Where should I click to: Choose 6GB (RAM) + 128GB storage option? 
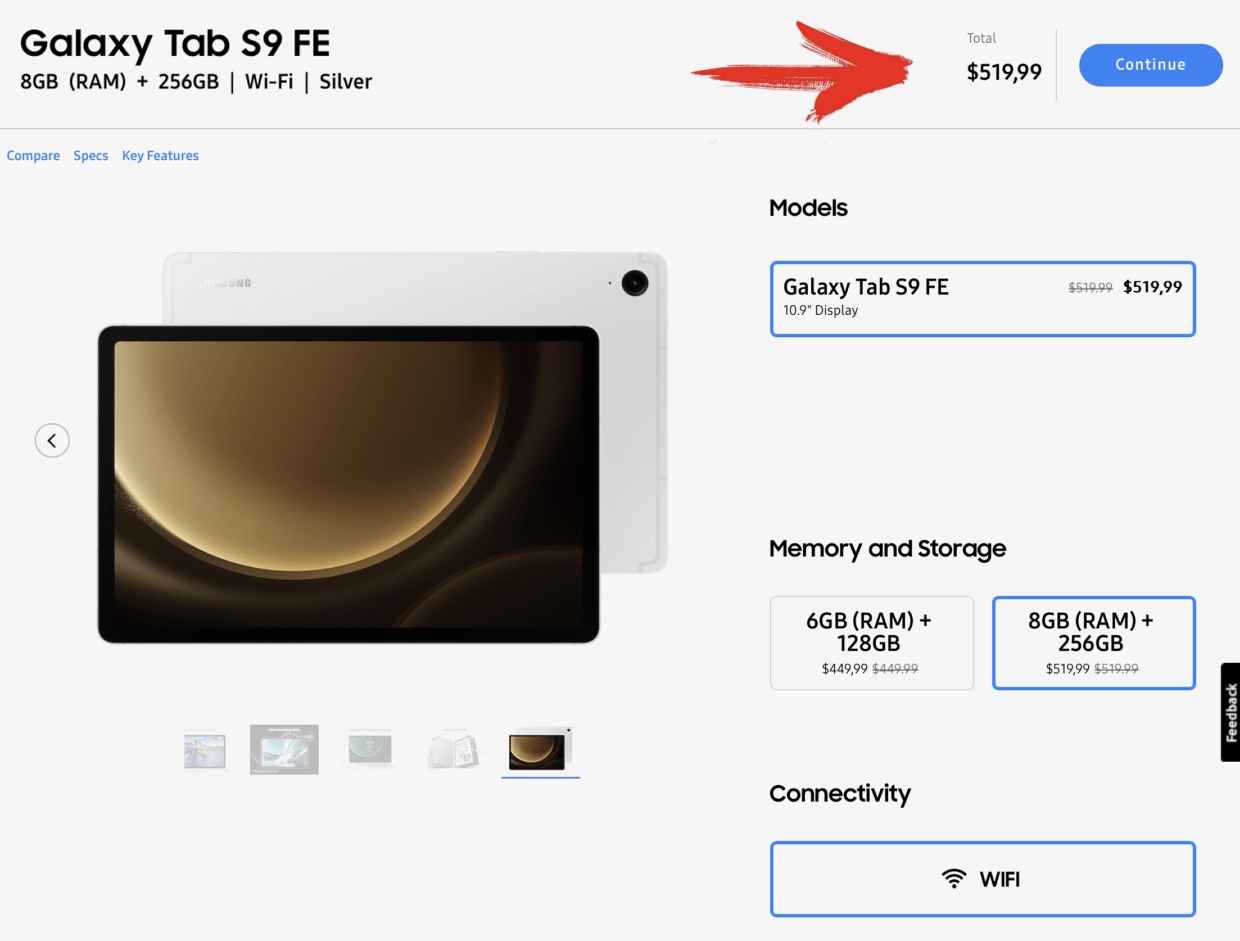[x=871, y=643]
